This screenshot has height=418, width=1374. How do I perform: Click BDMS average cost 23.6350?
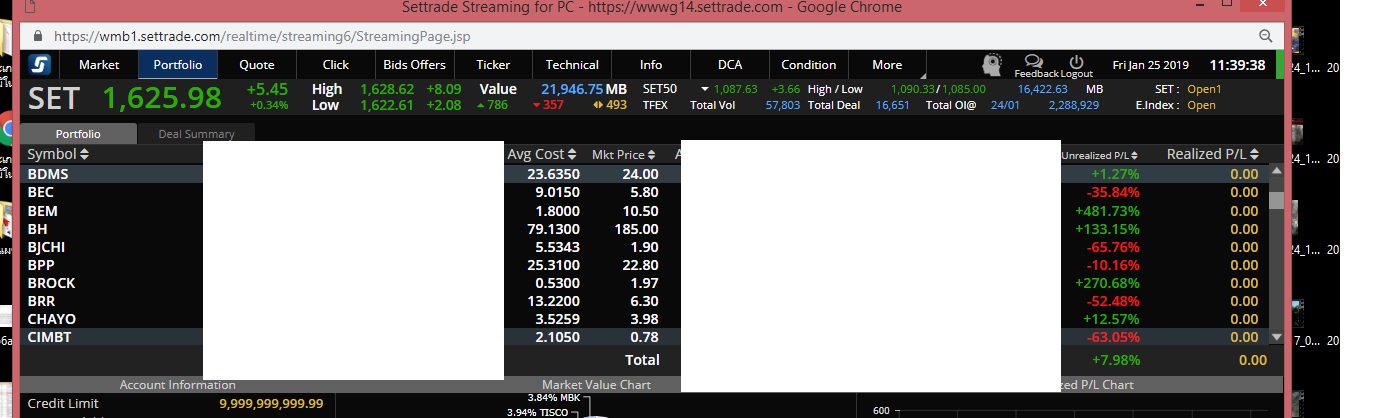[x=553, y=174]
